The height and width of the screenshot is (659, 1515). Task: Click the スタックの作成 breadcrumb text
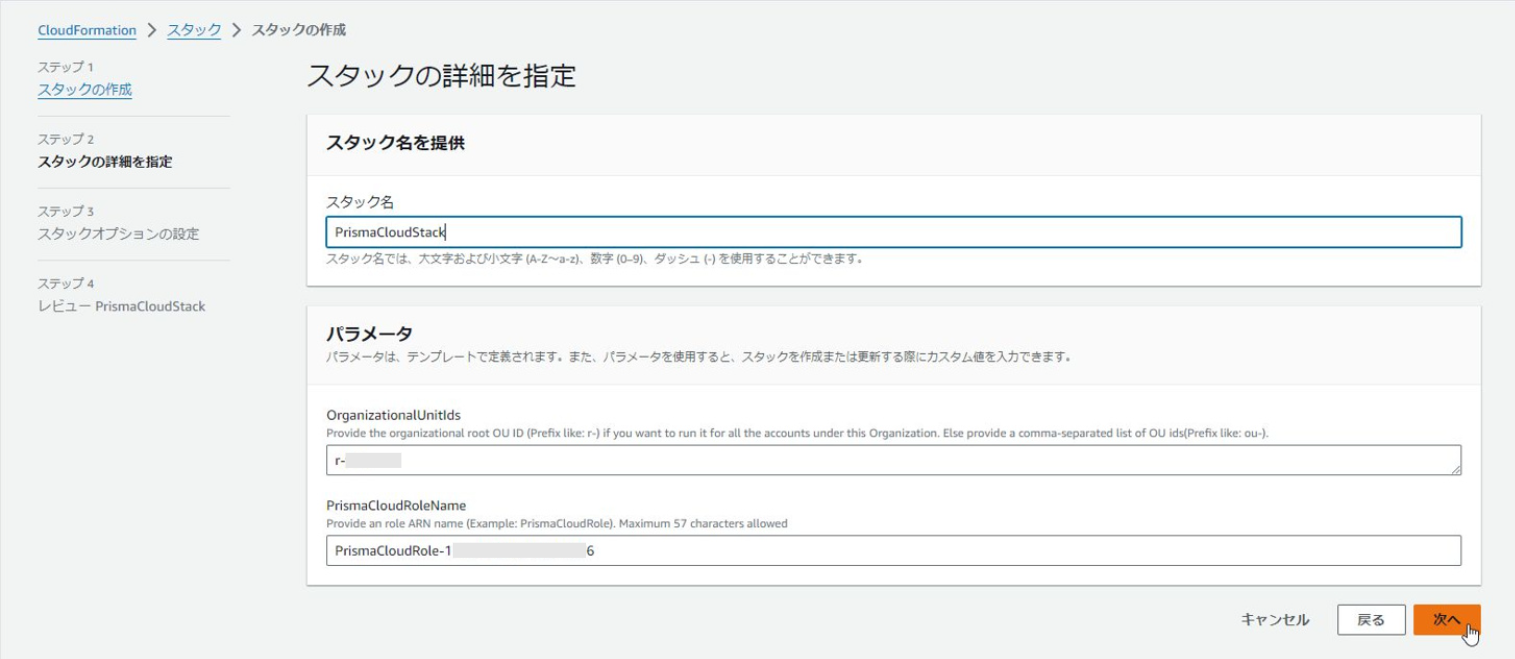pyautogui.click(x=299, y=30)
